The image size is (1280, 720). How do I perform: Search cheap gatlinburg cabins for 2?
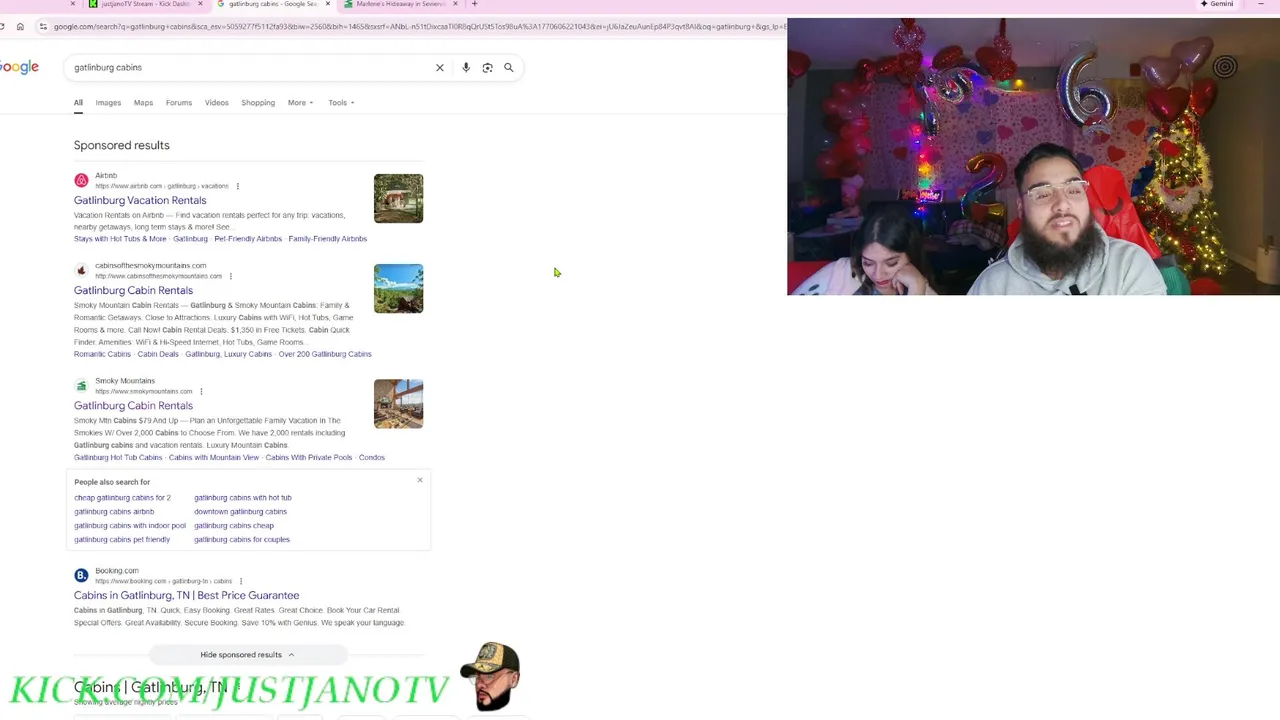point(122,498)
